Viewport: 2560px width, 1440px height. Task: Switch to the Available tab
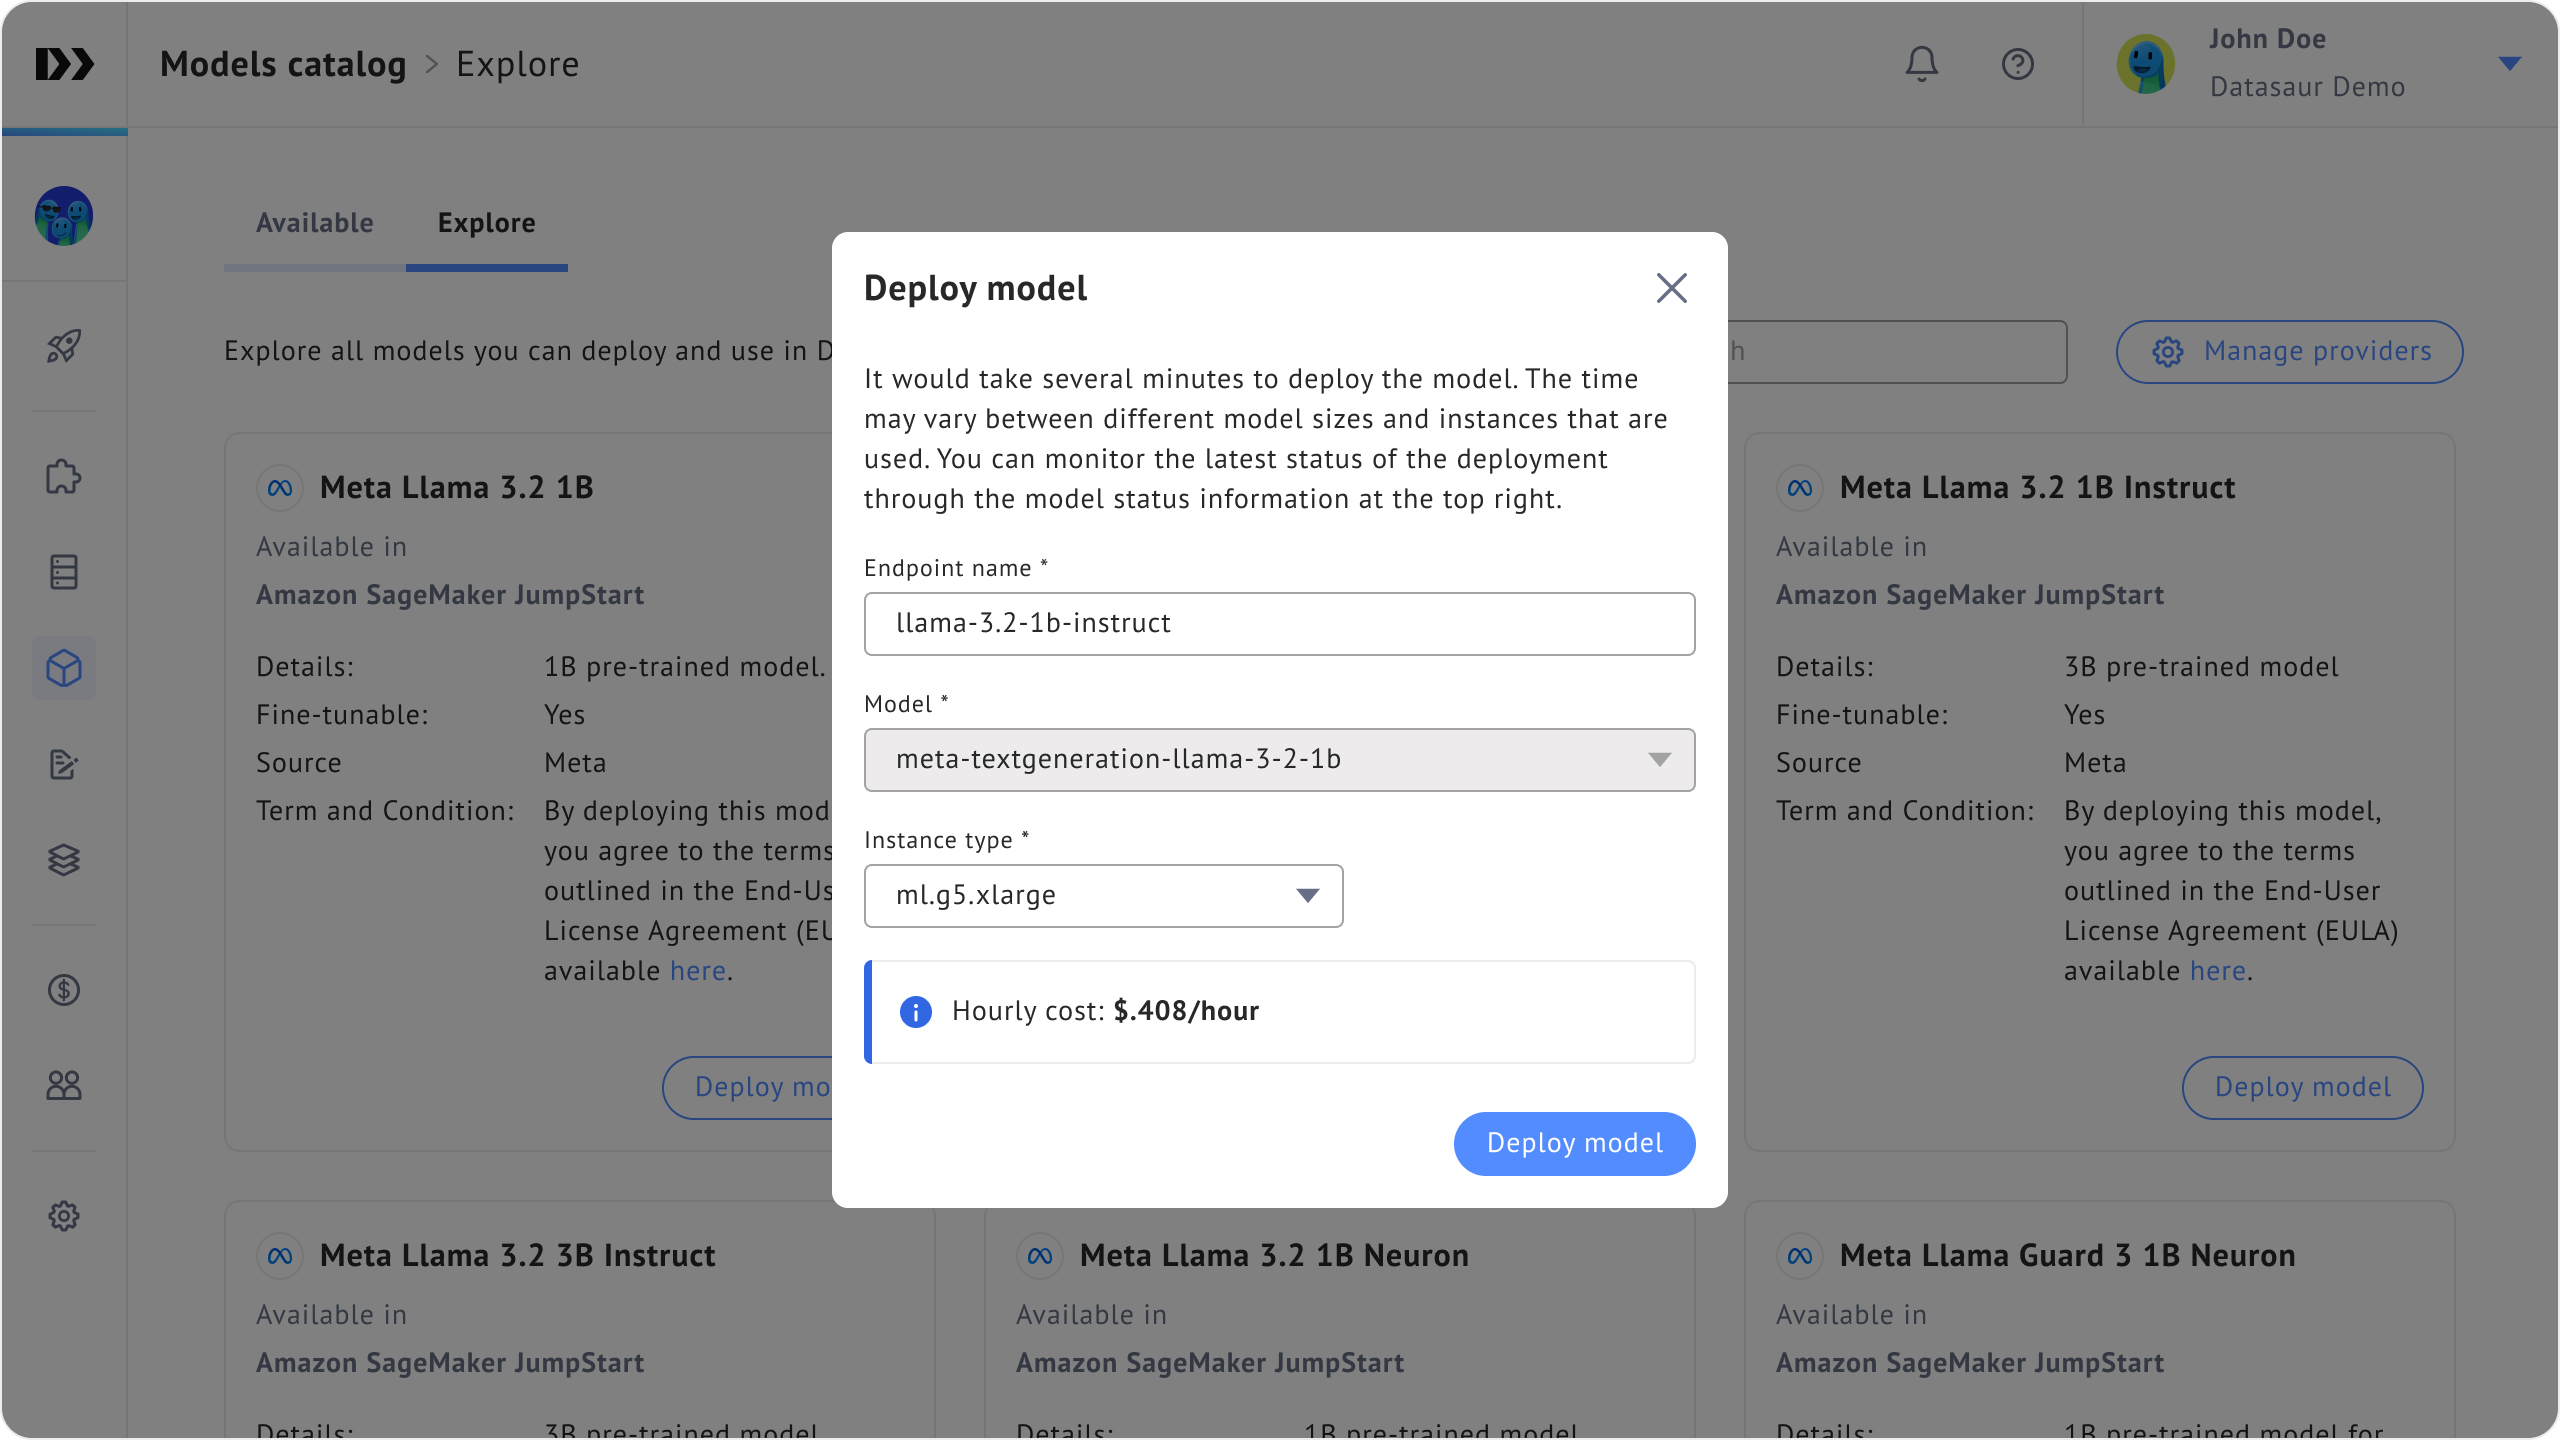pos(314,223)
